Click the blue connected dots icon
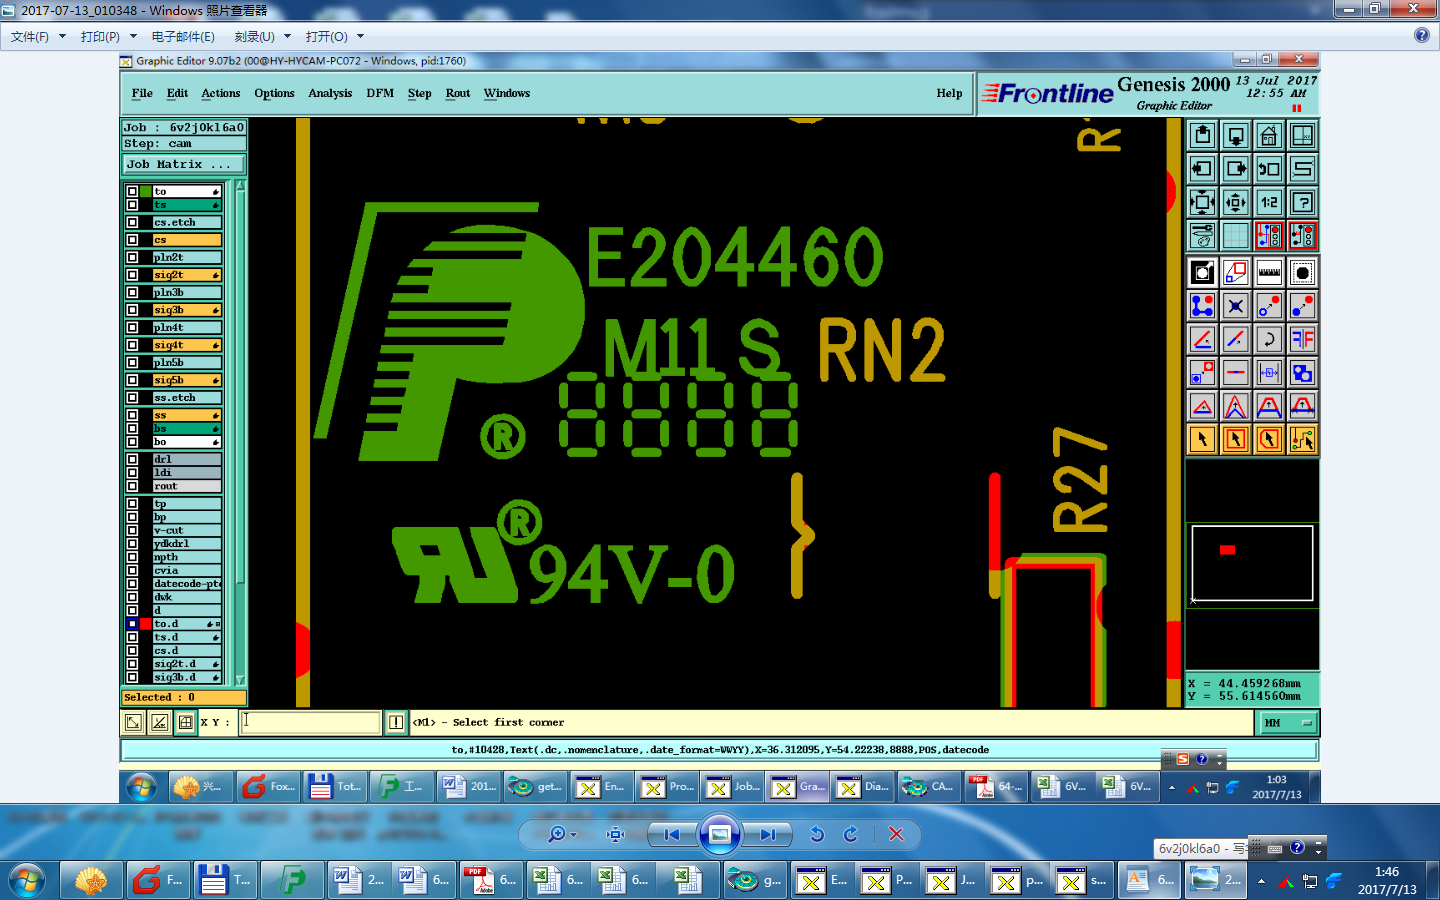Viewport: 1440px width, 900px height. pyautogui.click(x=1202, y=306)
